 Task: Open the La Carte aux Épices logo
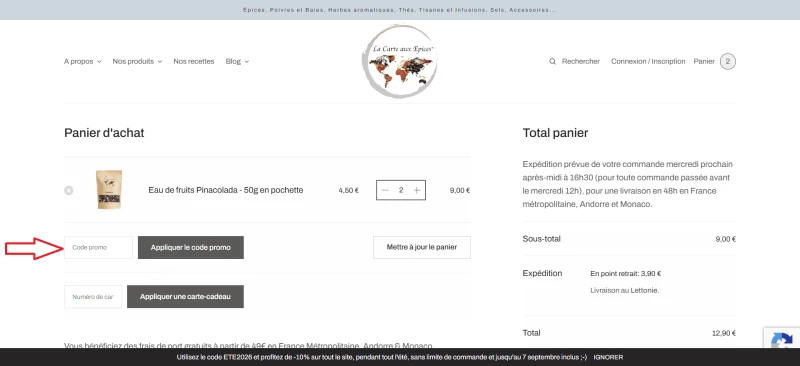[399, 61]
